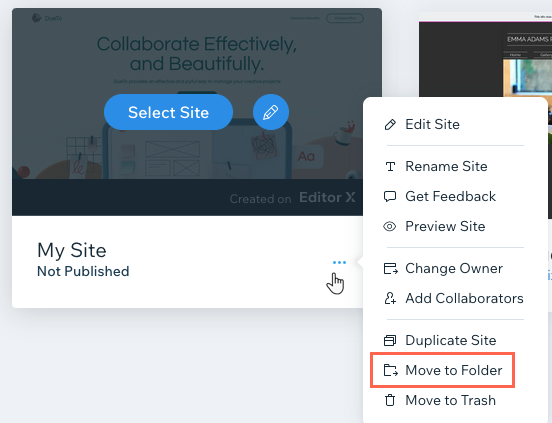This screenshot has width=552, height=423.
Task: Click the round blue pencil edit button
Action: click(x=271, y=112)
